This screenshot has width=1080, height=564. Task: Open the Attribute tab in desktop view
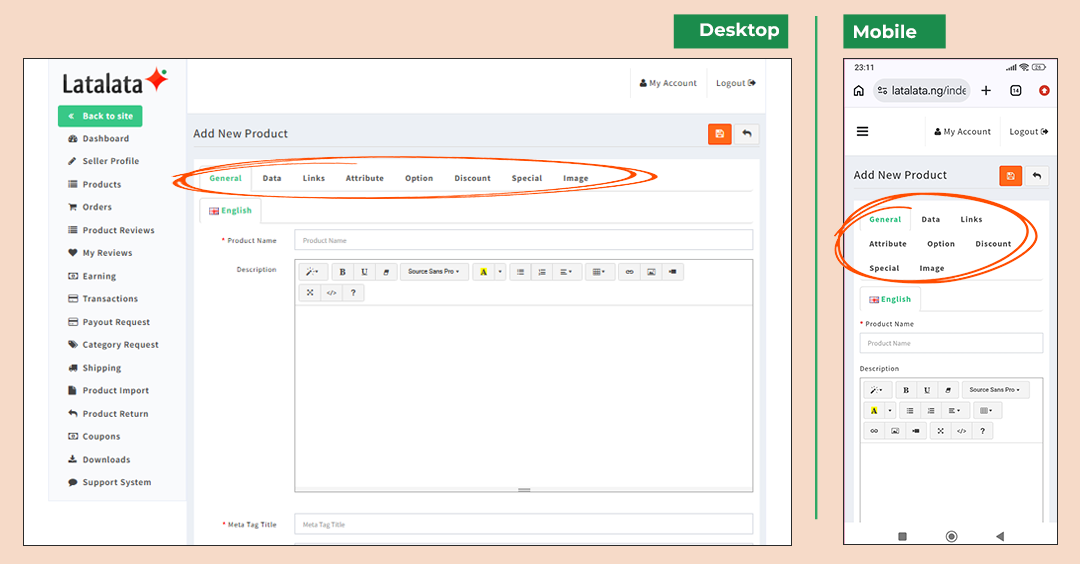point(364,178)
